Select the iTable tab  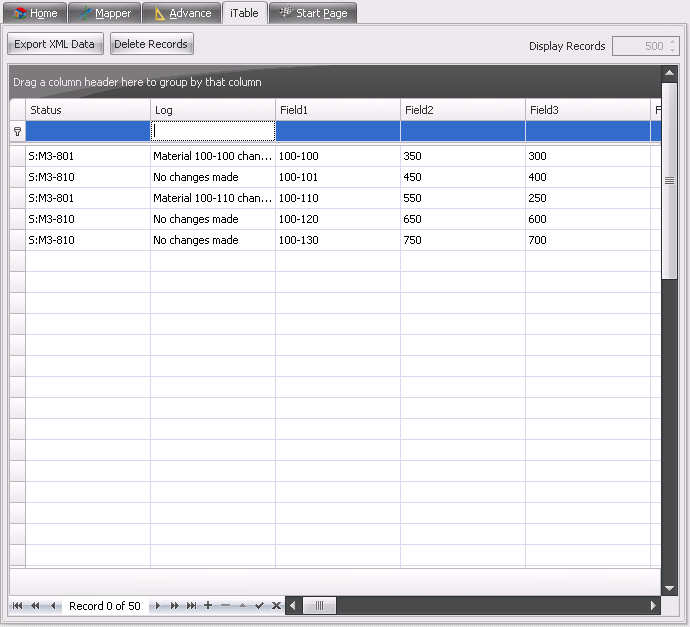point(244,13)
